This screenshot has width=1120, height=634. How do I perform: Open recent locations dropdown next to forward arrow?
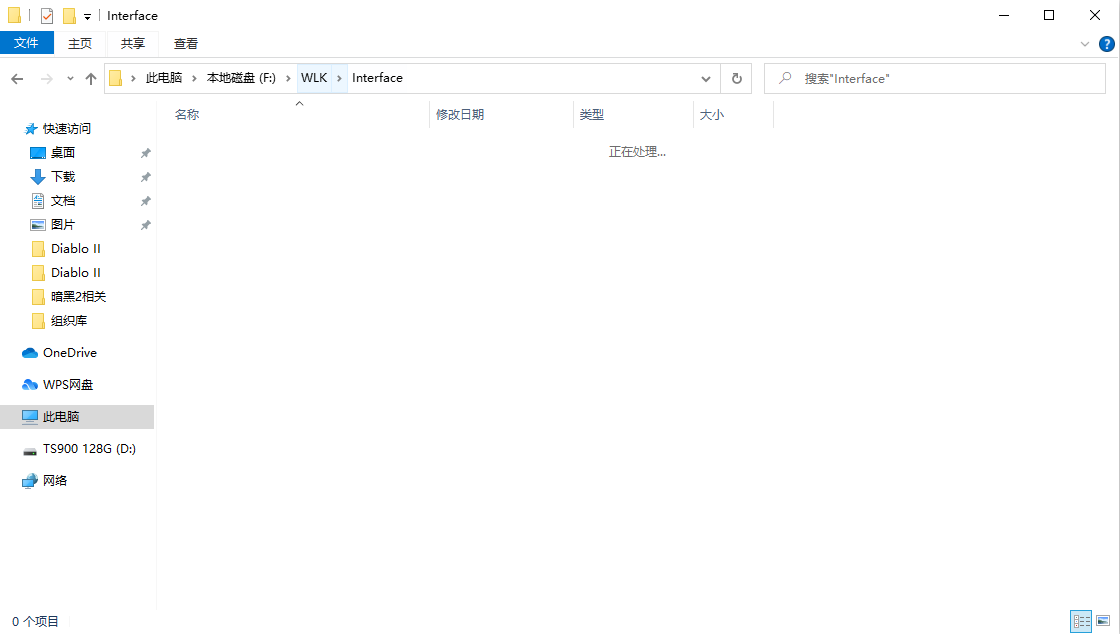pyautogui.click(x=69, y=78)
